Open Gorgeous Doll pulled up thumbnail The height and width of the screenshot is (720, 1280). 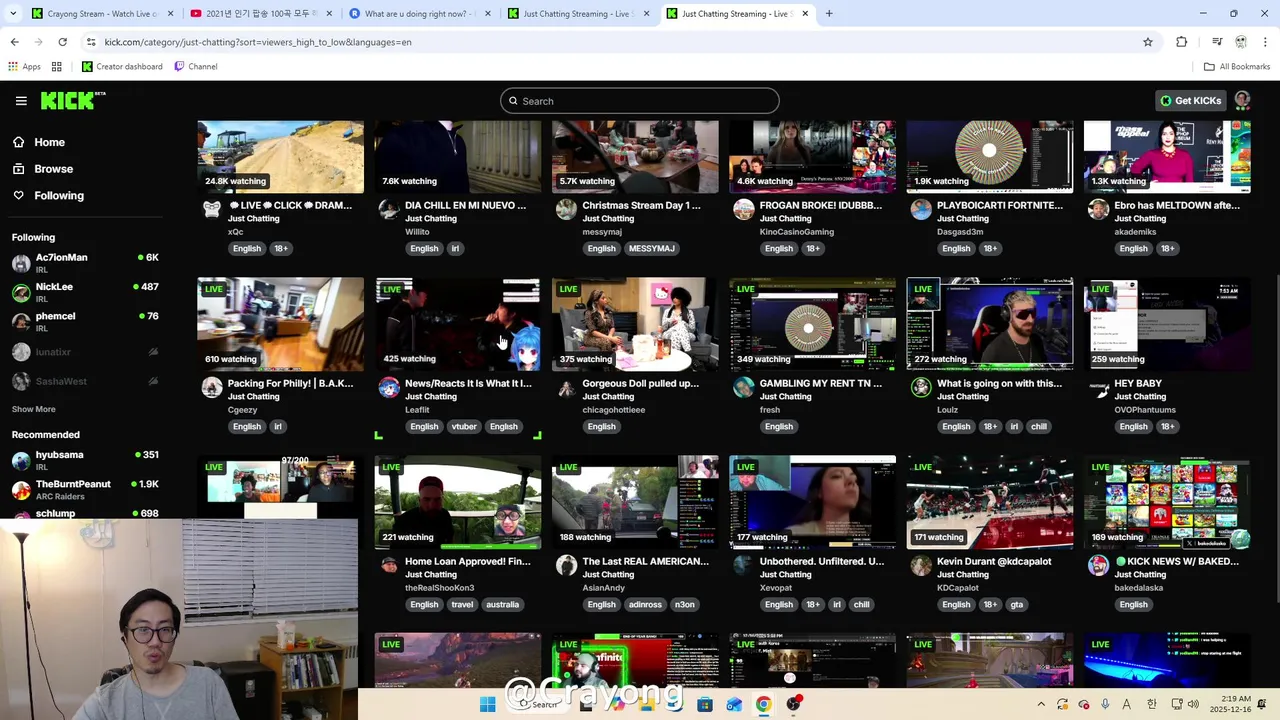635,324
